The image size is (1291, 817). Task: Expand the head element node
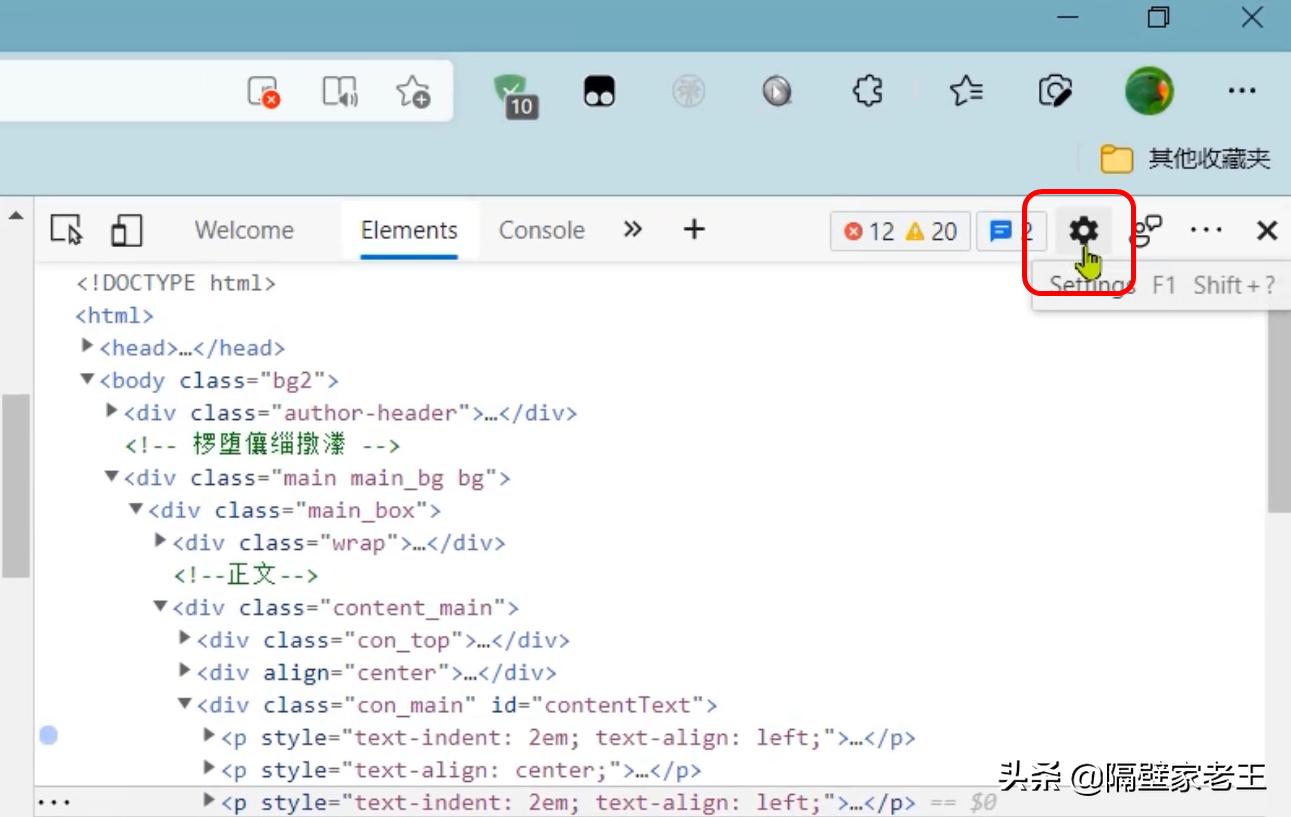point(88,347)
